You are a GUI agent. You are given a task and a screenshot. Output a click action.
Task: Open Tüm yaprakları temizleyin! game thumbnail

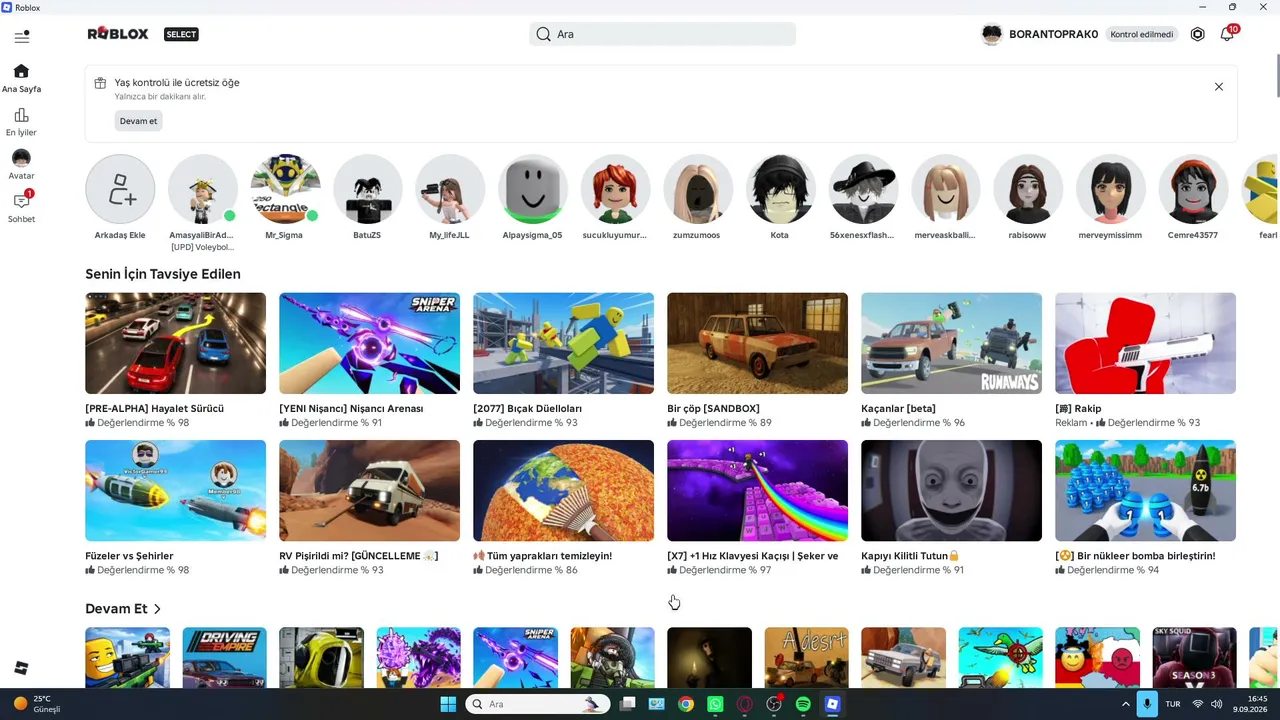[x=564, y=491]
